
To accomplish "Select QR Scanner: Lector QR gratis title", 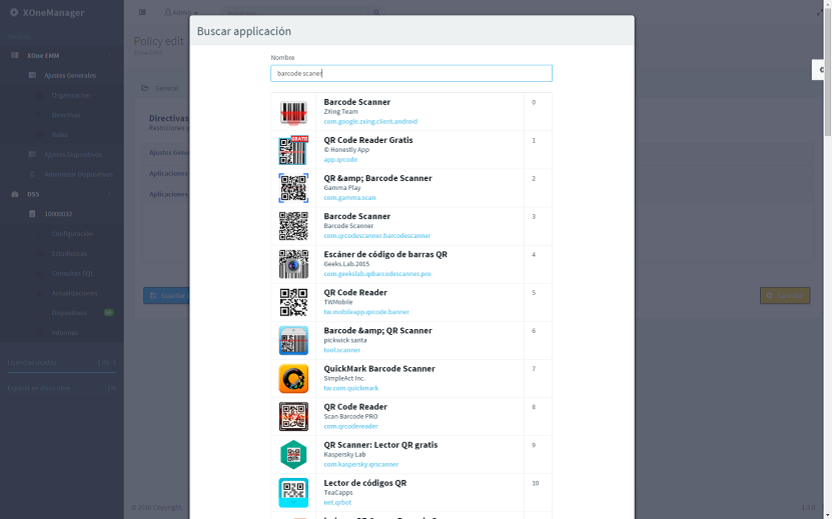I will point(380,445).
